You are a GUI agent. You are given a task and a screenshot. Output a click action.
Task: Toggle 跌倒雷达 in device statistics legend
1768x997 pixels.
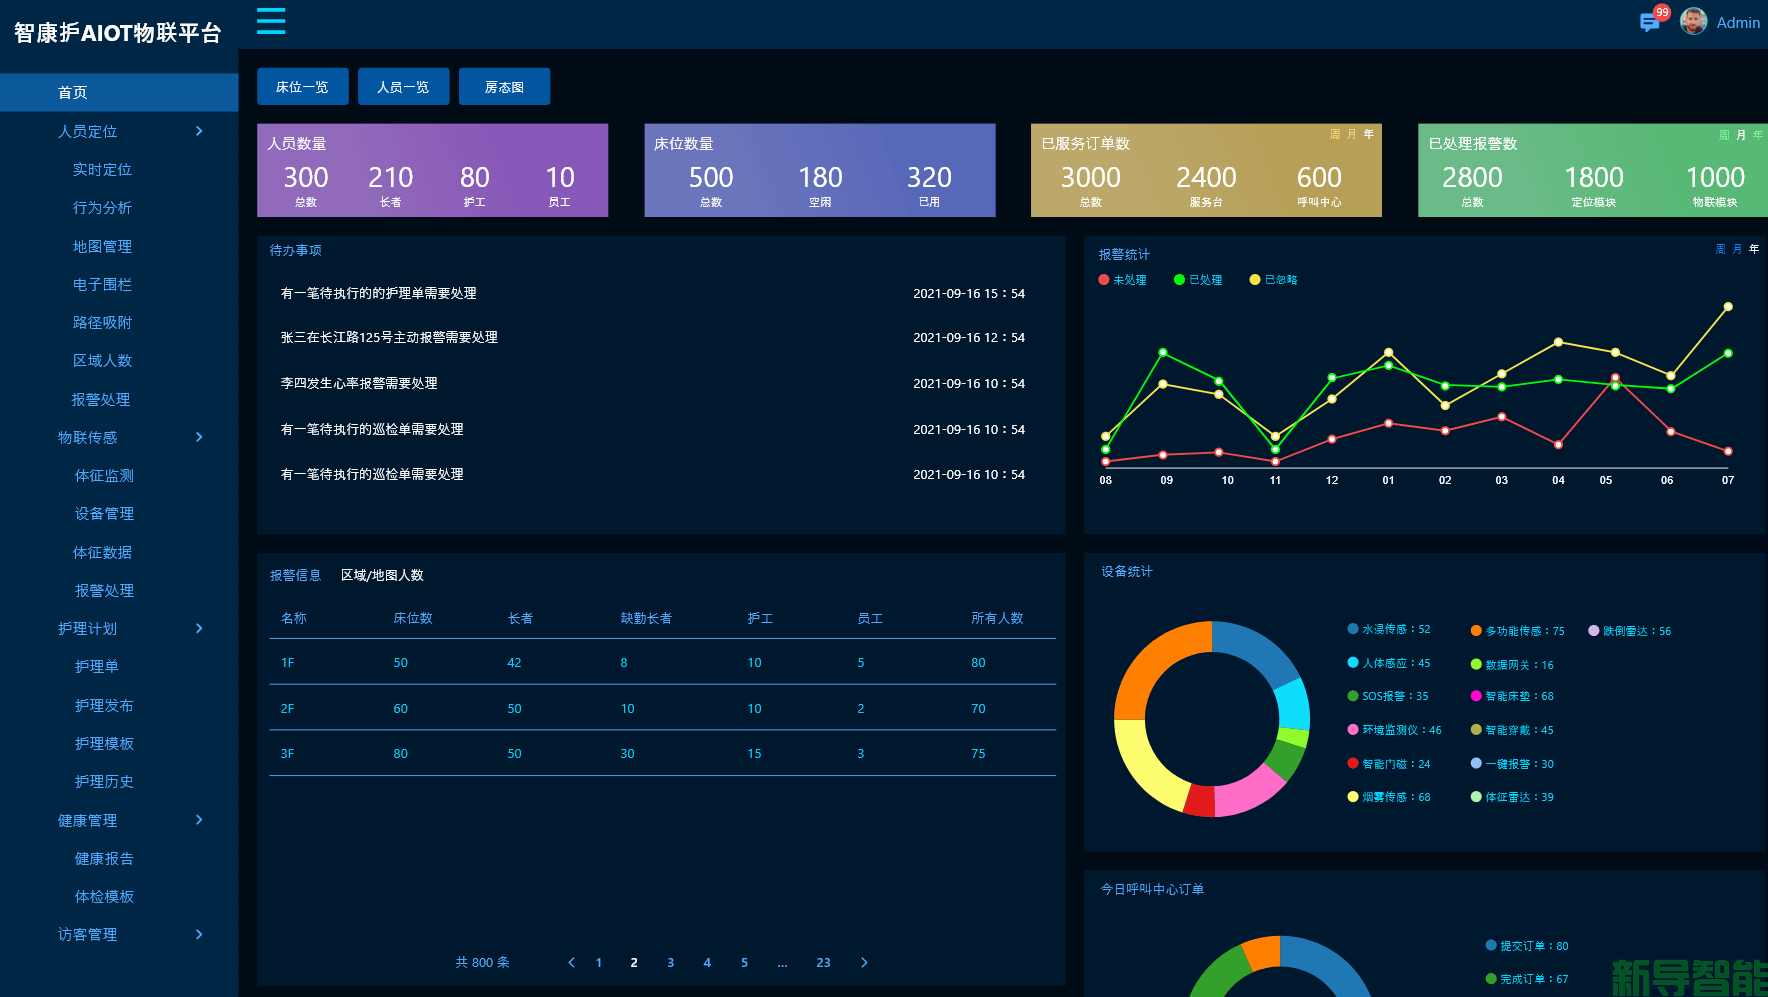[1629, 631]
